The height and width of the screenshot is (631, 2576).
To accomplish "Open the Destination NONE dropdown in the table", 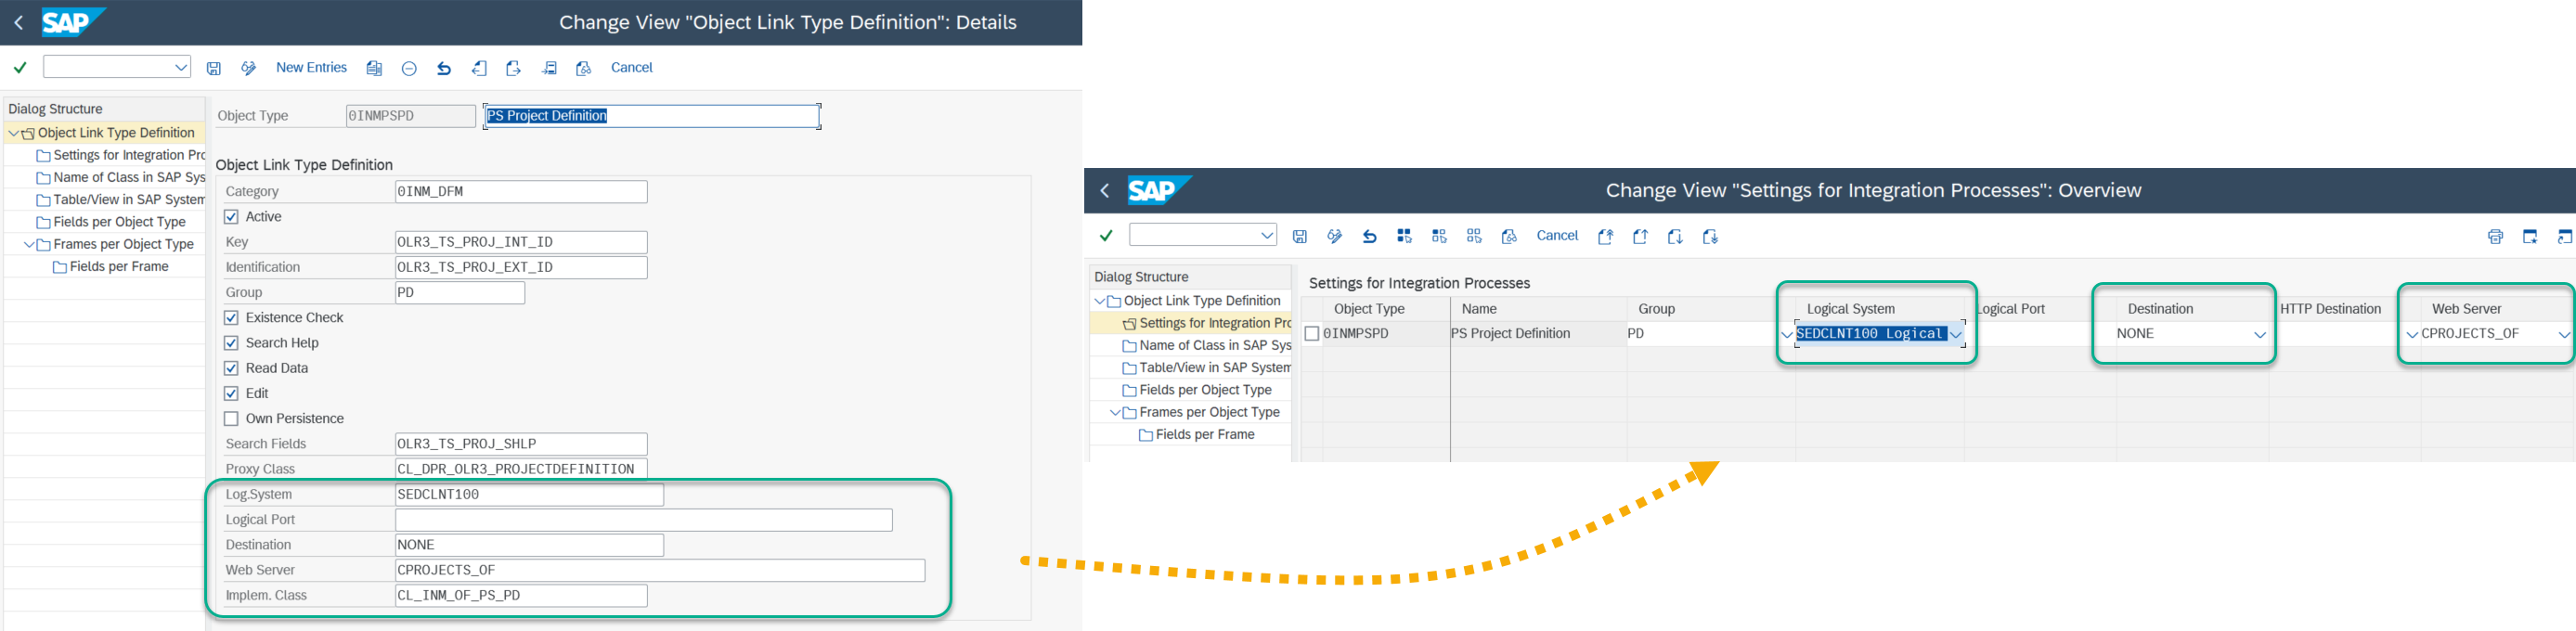I will (2259, 334).
